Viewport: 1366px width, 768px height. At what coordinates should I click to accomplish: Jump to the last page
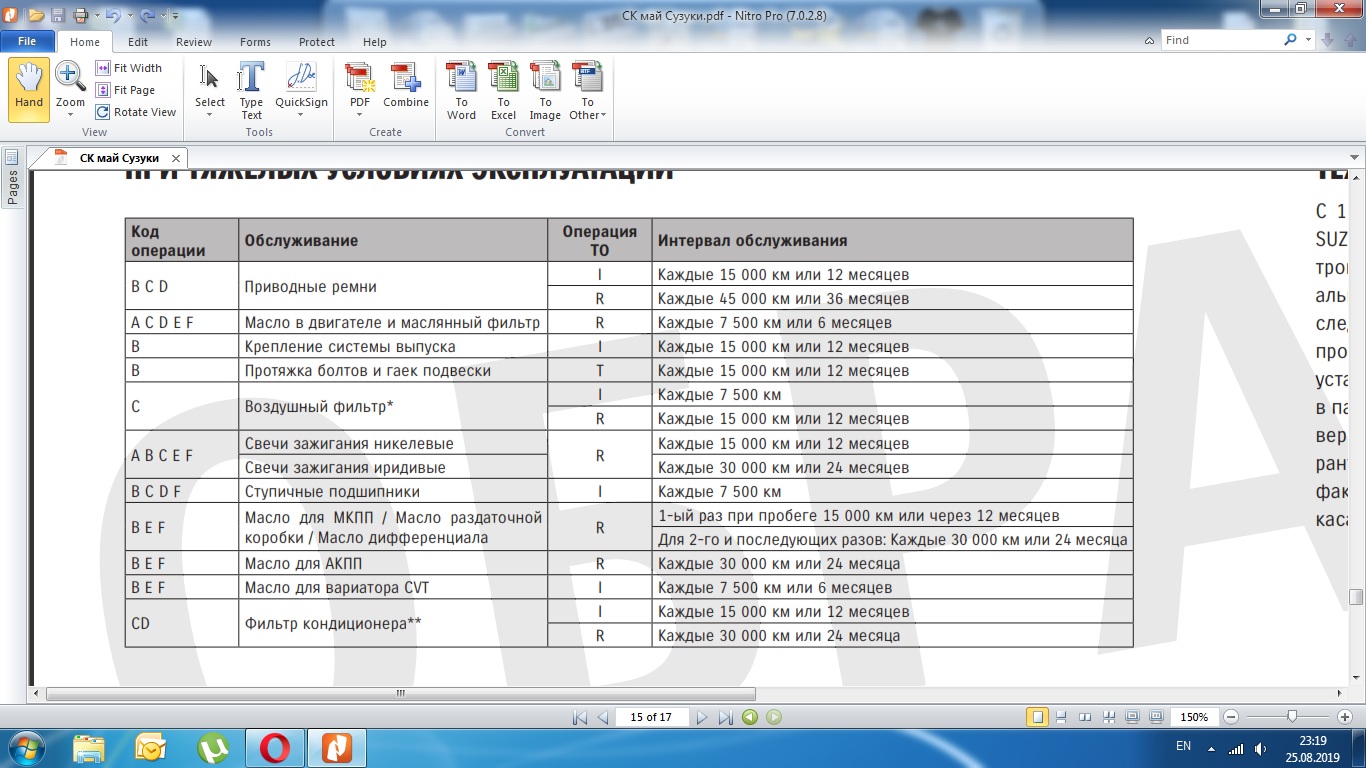pos(726,717)
